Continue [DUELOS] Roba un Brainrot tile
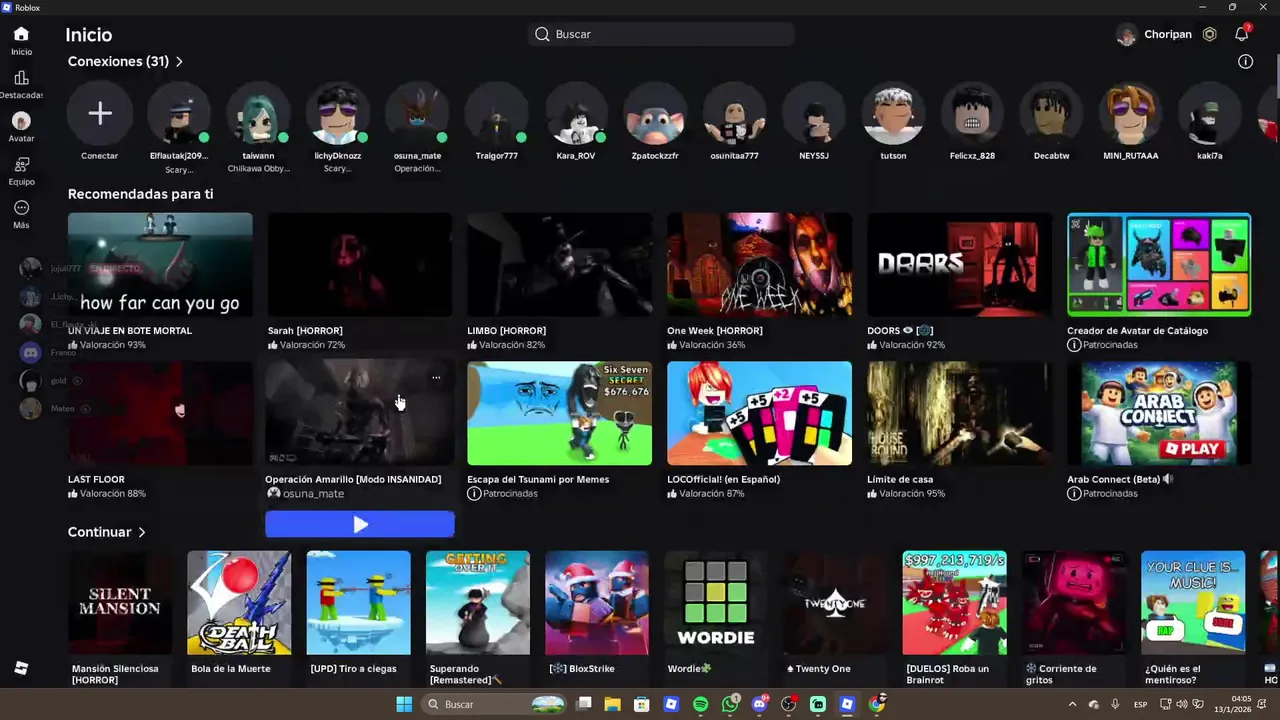The height and width of the screenshot is (720, 1280). [955, 603]
